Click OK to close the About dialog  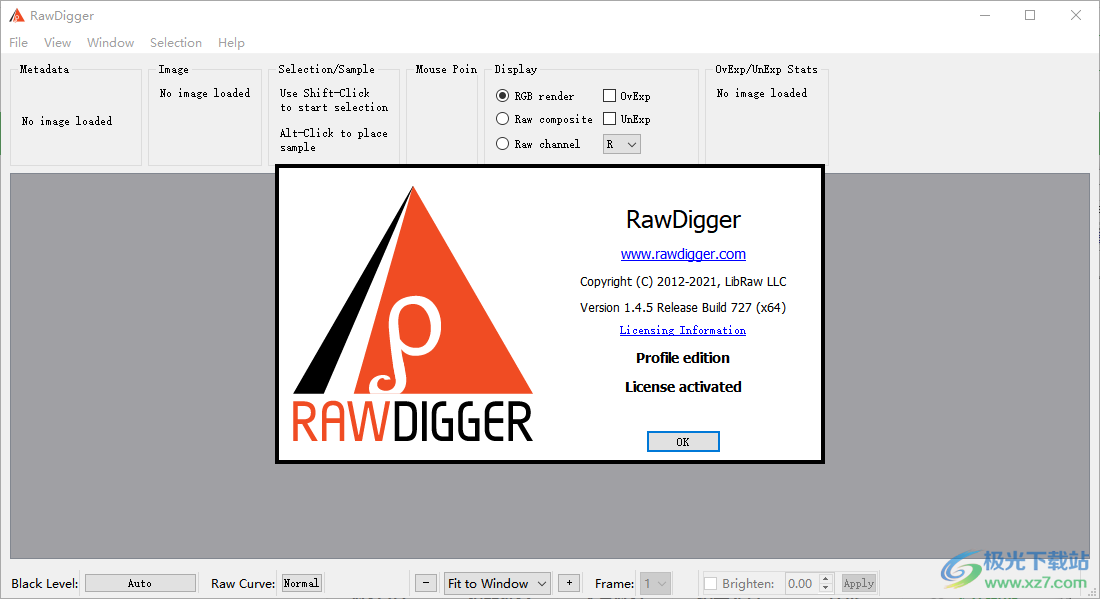point(683,441)
